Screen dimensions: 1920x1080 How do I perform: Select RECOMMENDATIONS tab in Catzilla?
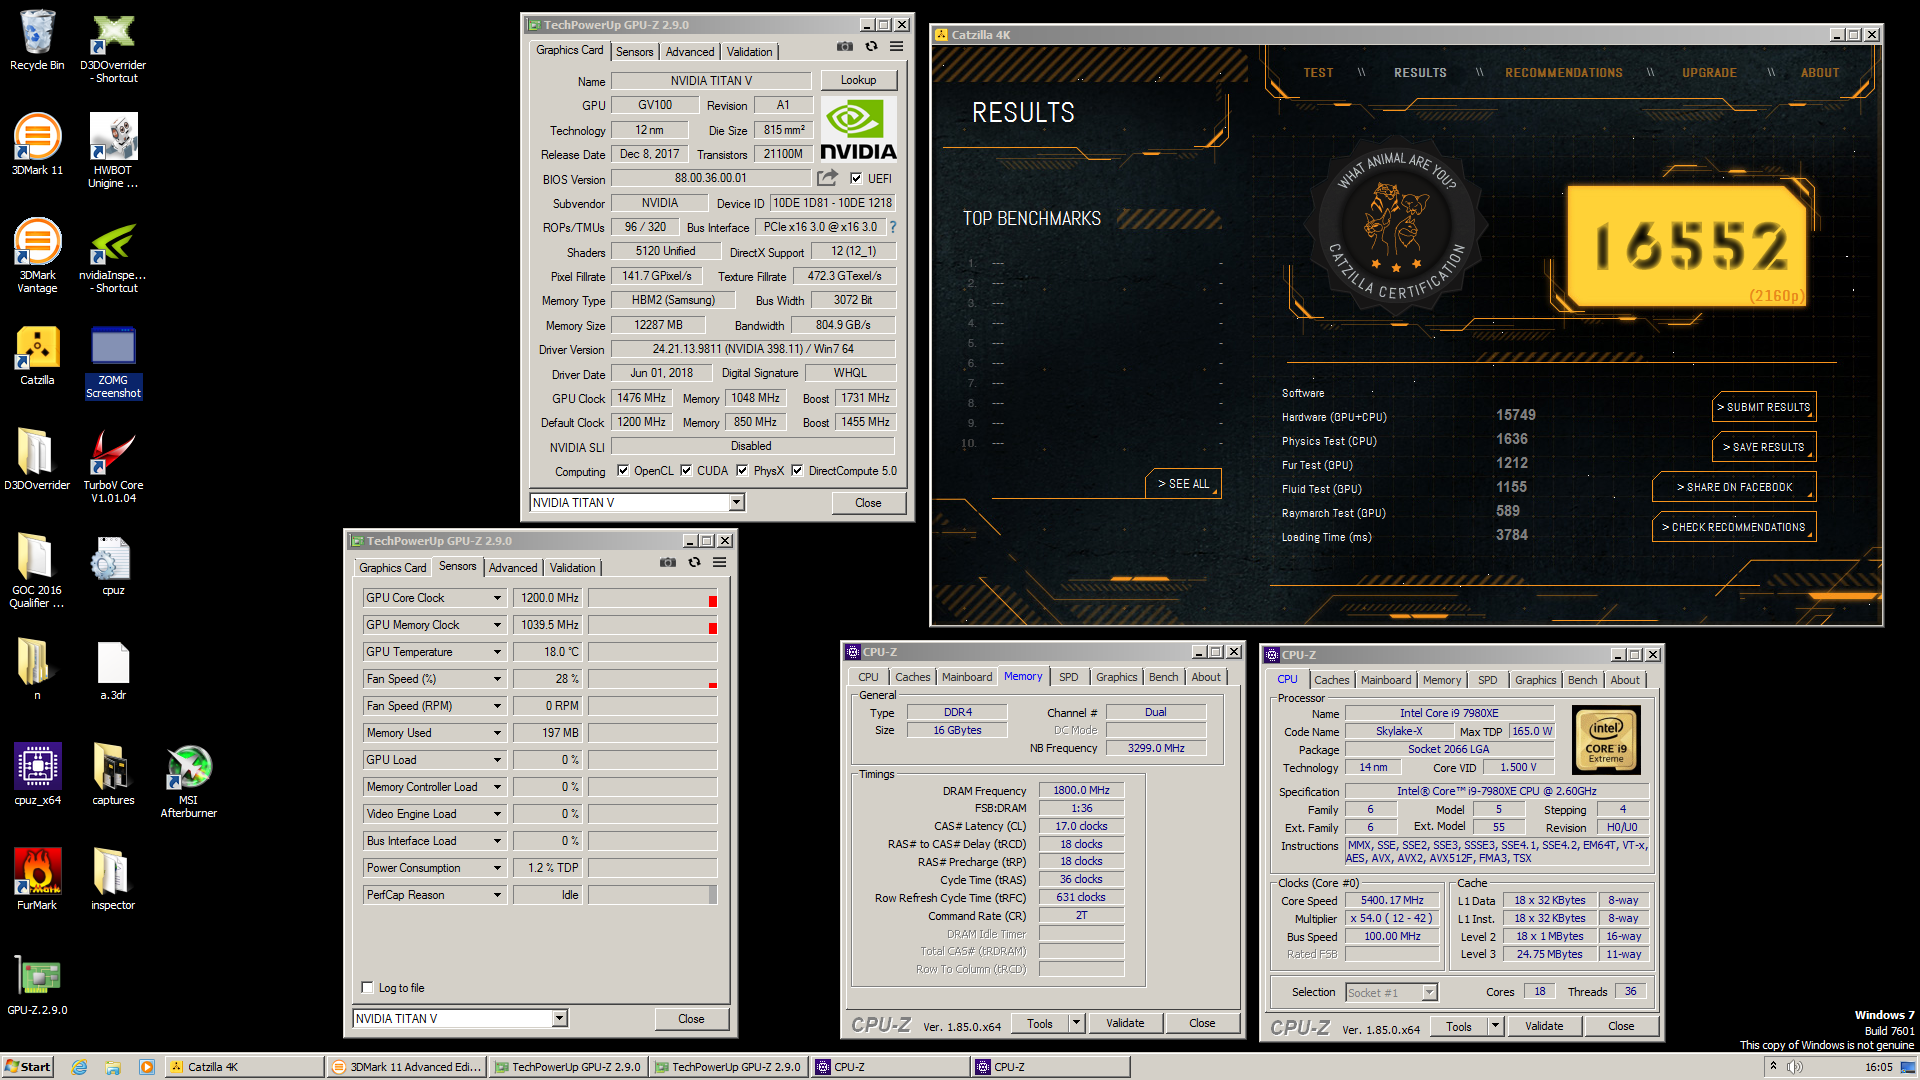[1563, 73]
